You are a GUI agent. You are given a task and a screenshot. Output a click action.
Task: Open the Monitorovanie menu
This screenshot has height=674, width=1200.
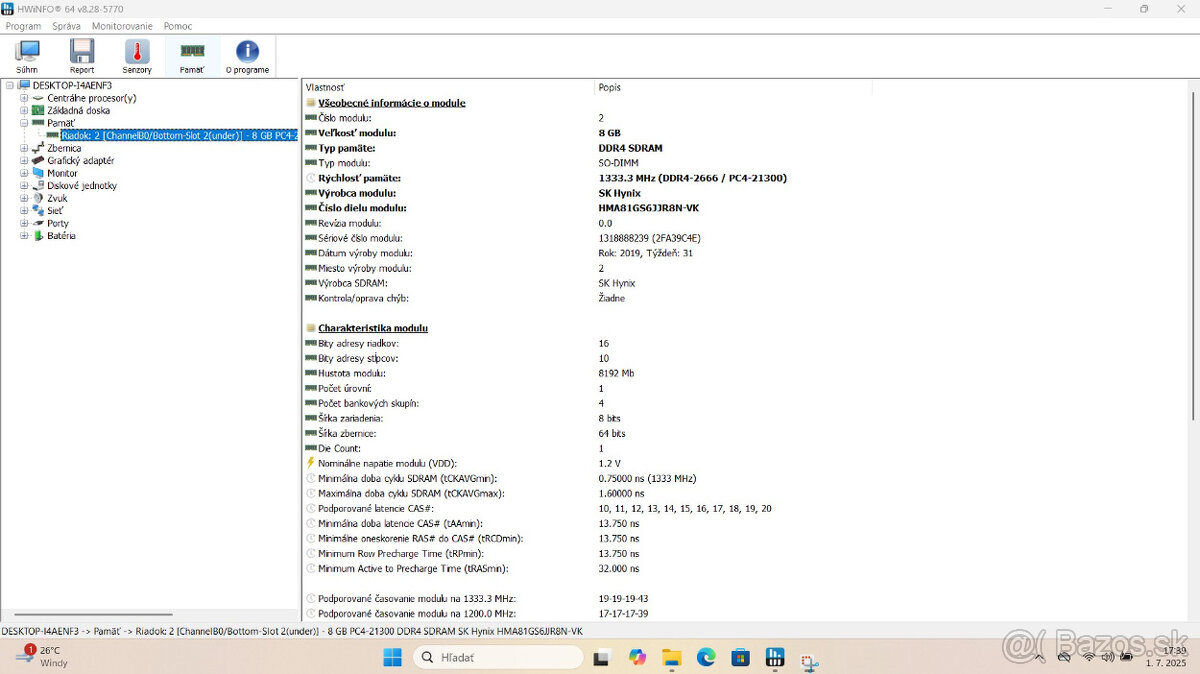(121, 25)
